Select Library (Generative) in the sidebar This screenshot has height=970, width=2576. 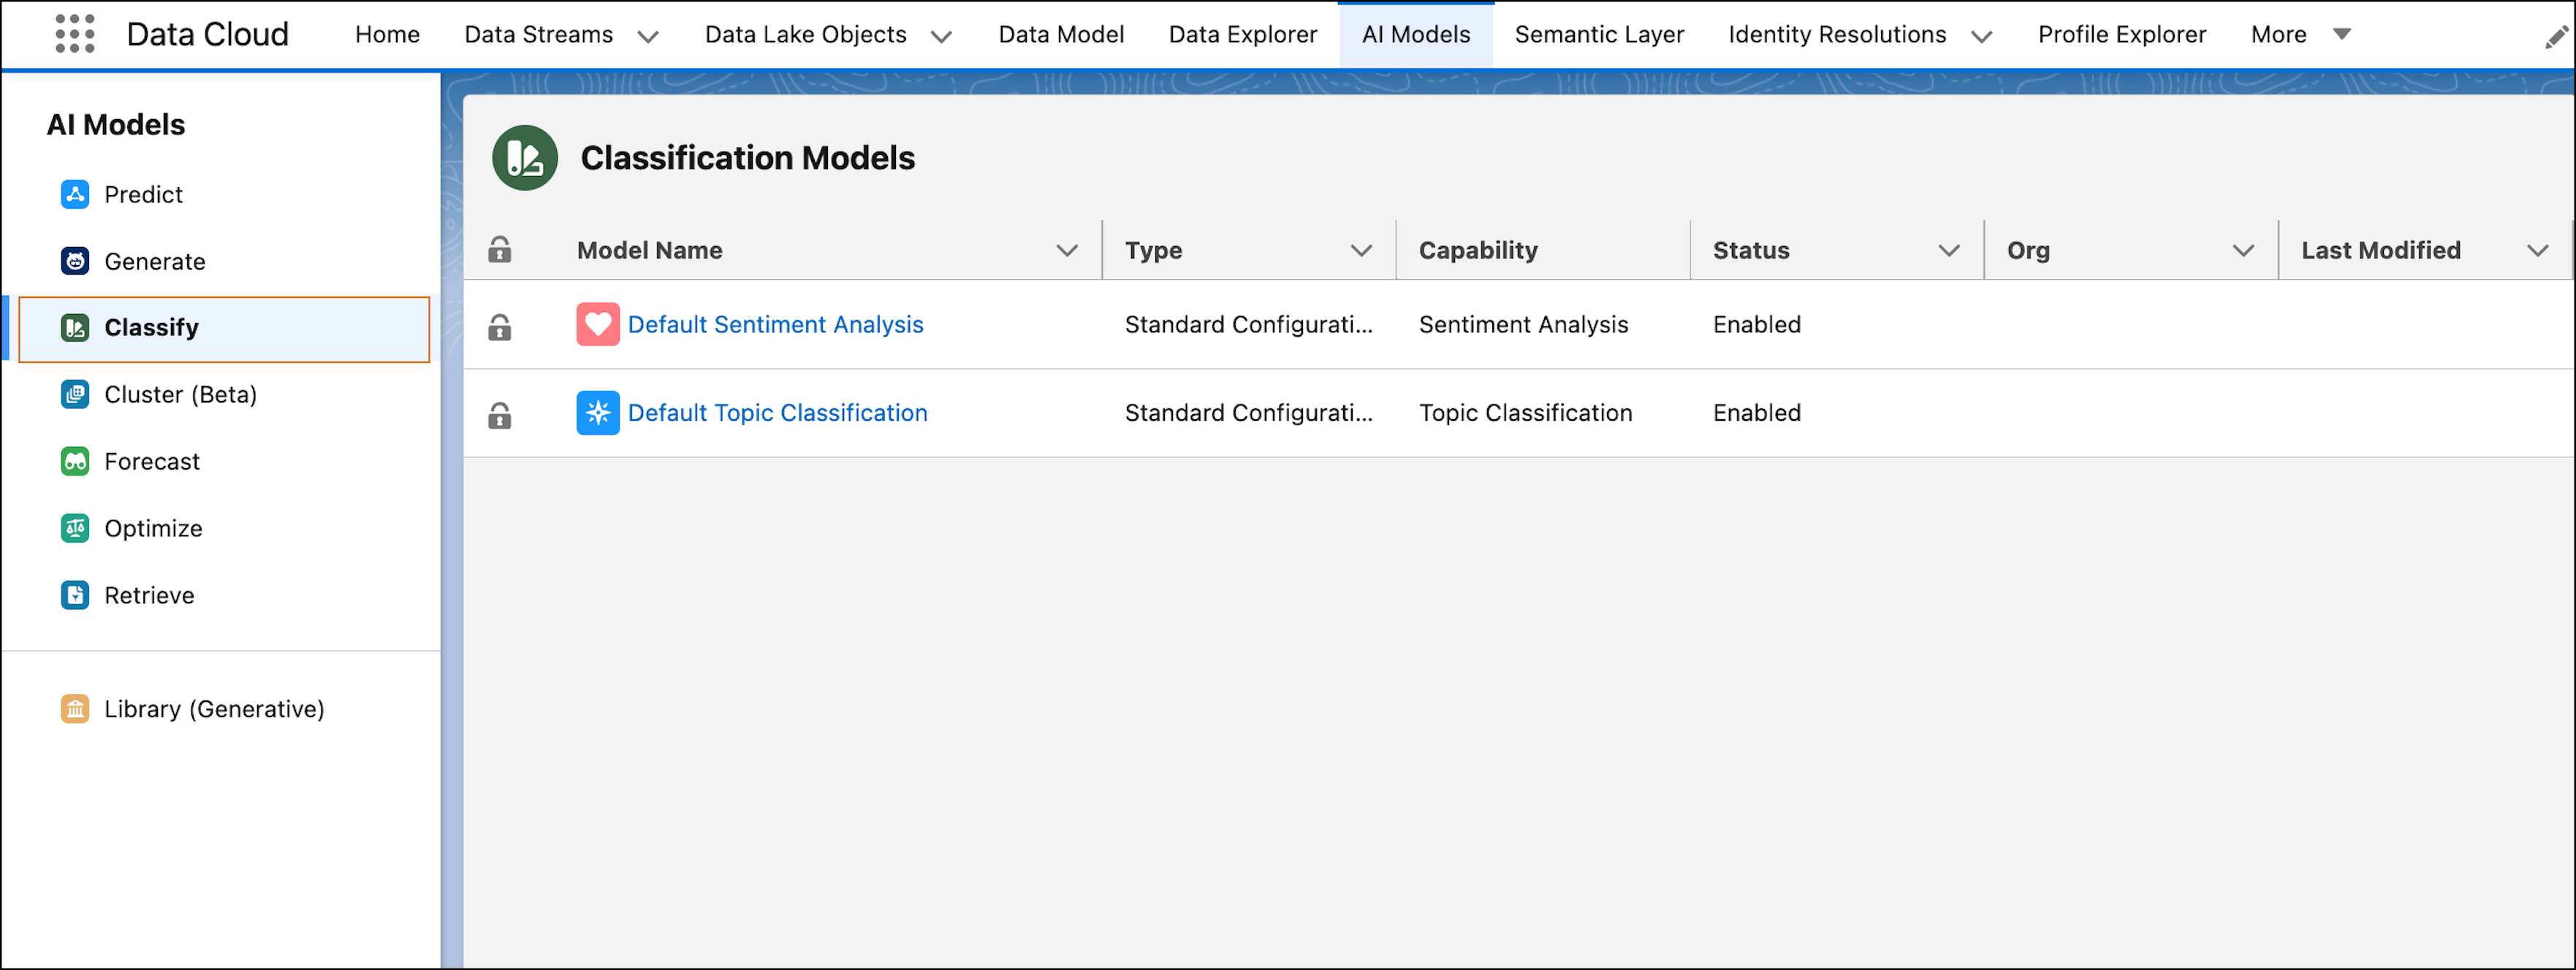pyautogui.click(x=214, y=709)
